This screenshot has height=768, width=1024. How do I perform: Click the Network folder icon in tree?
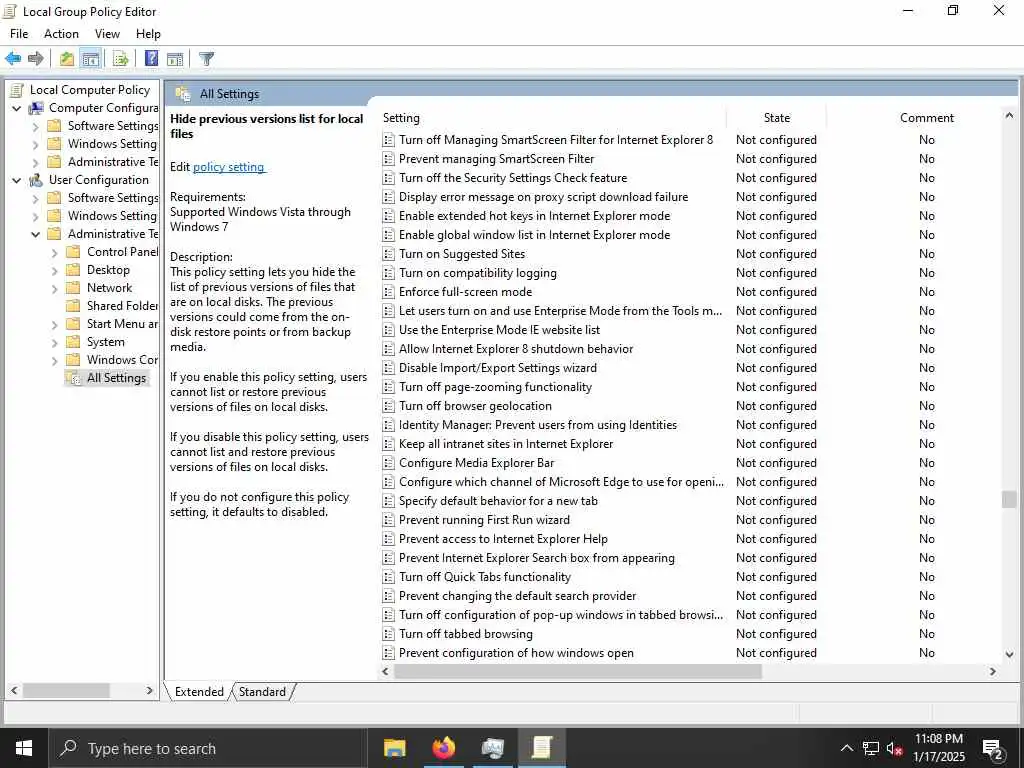(74, 288)
